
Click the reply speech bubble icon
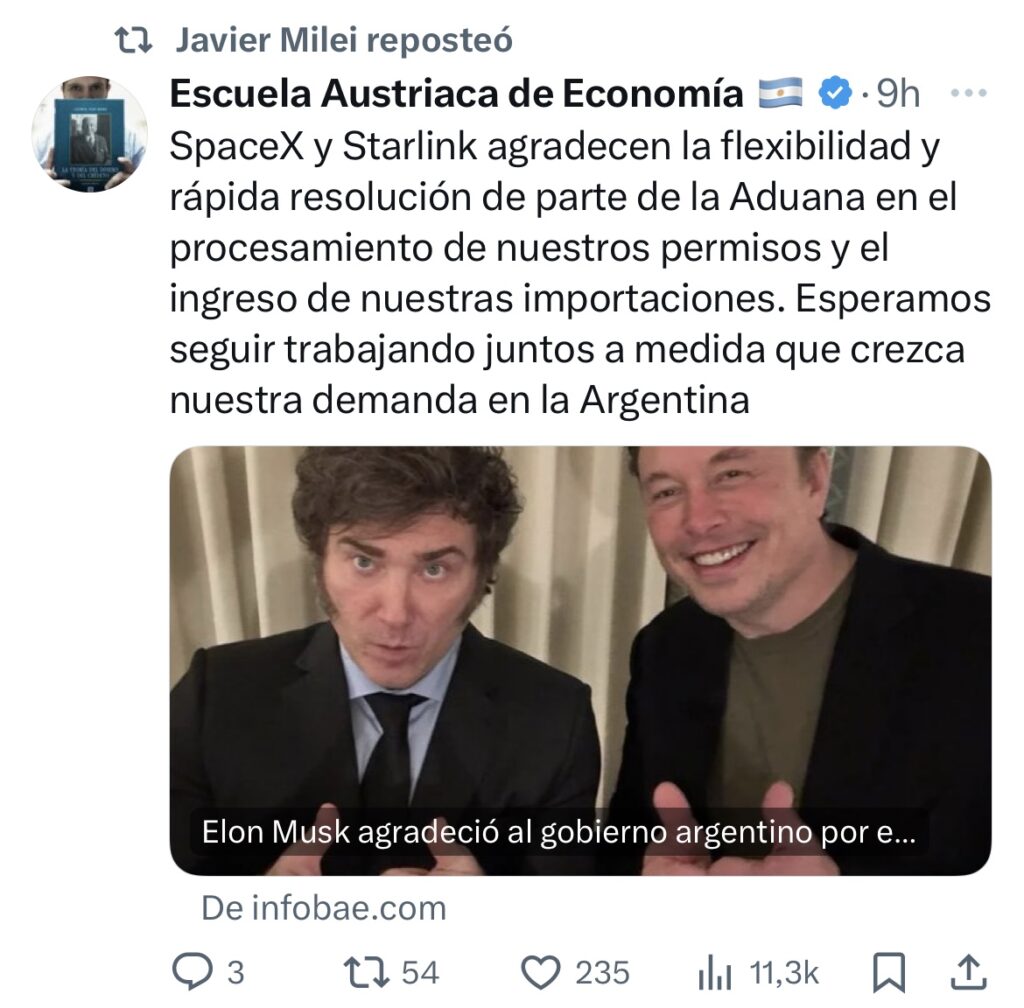click(x=192, y=972)
